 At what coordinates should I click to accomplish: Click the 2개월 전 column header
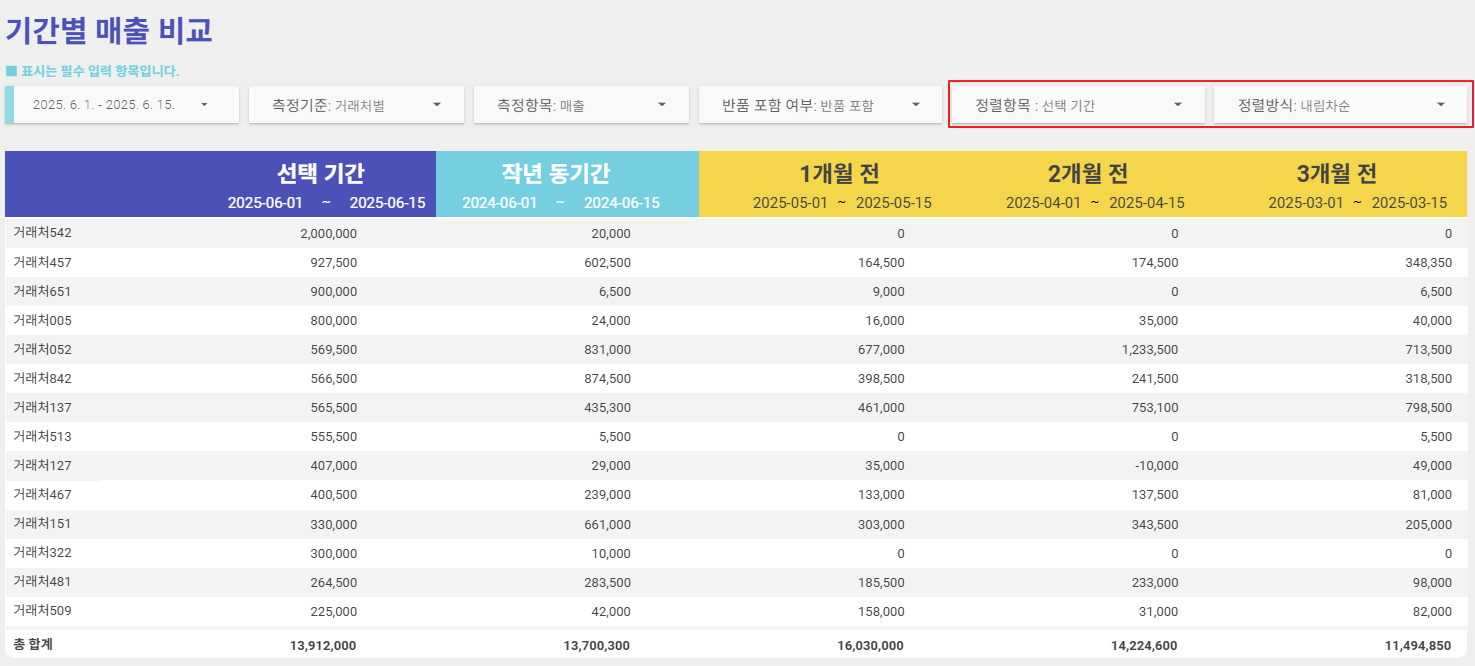[x=1088, y=173]
